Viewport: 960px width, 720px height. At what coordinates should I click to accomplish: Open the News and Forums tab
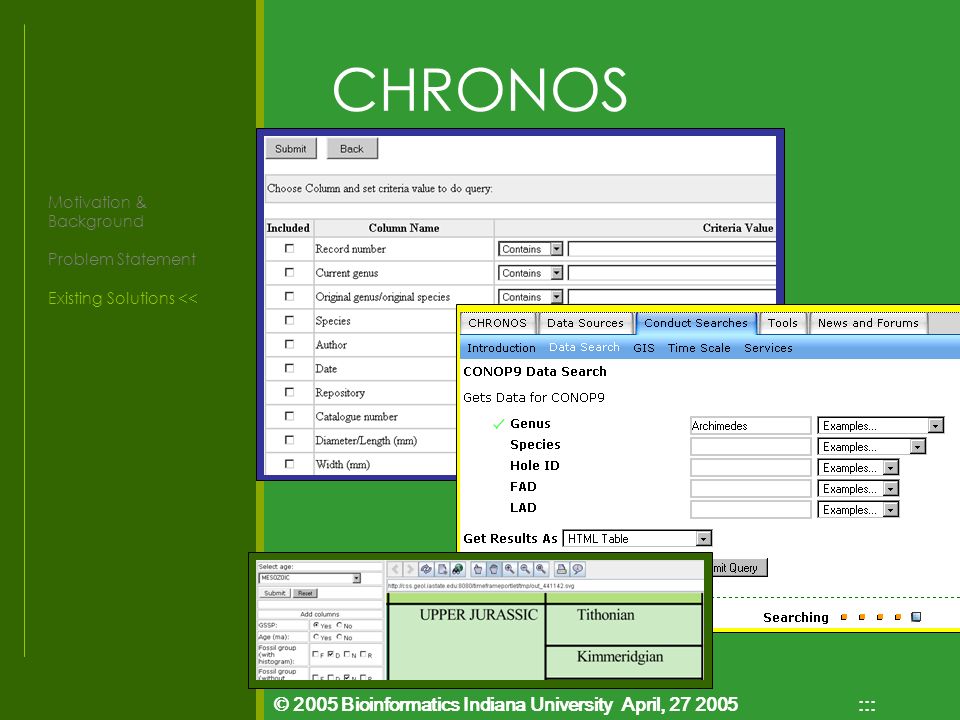[x=868, y=323]
